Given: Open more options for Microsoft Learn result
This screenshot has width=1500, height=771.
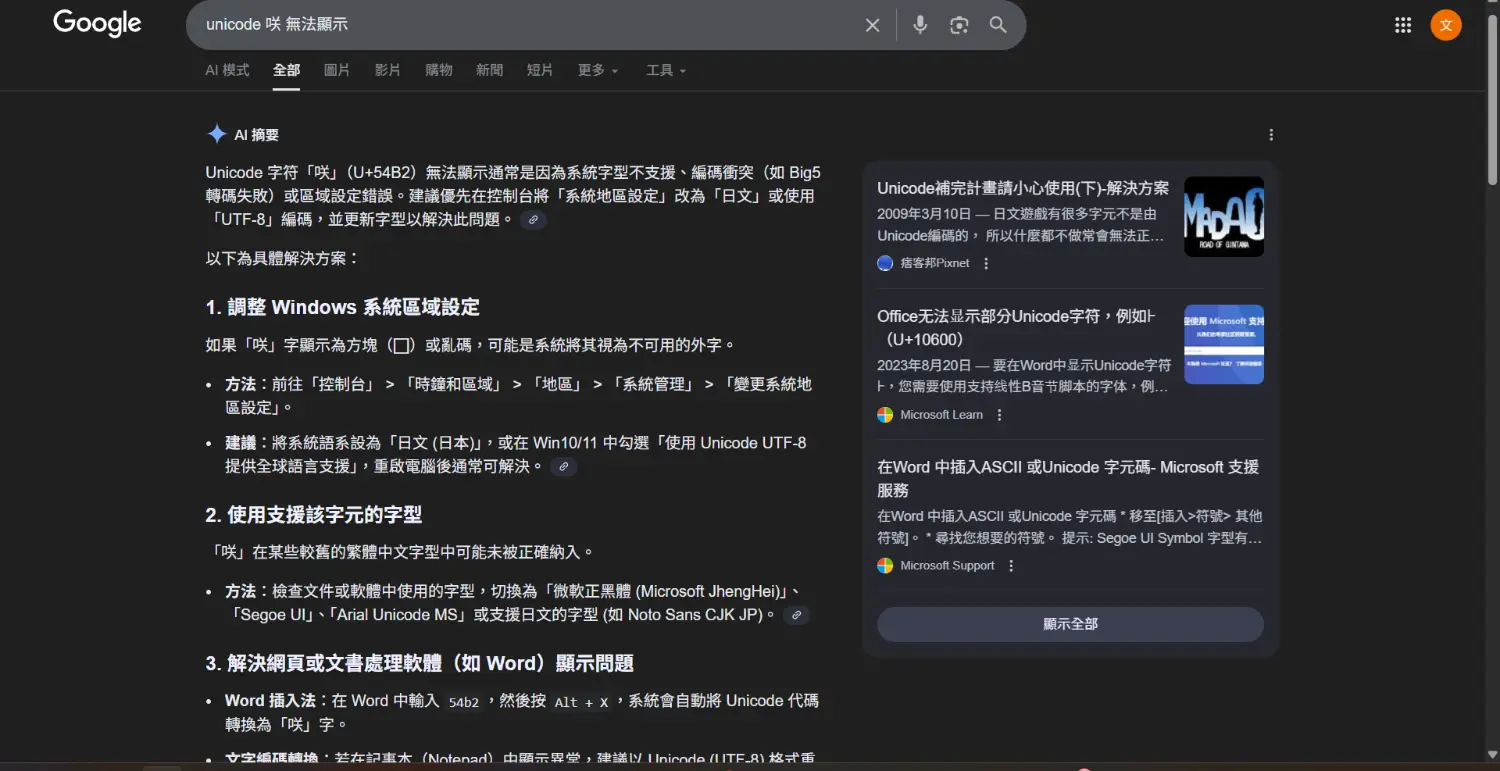Looking at the screenshot, I should tap(999, 415).
